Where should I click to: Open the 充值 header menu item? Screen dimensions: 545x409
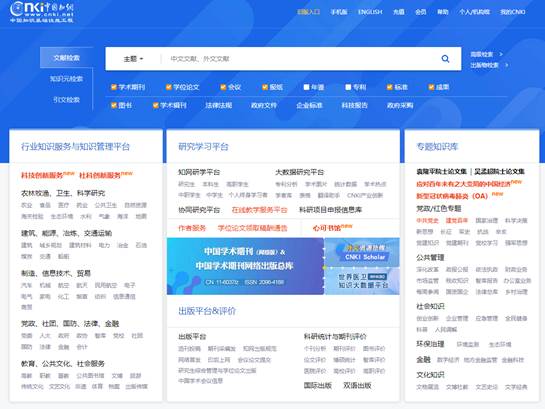coord(399,12)
